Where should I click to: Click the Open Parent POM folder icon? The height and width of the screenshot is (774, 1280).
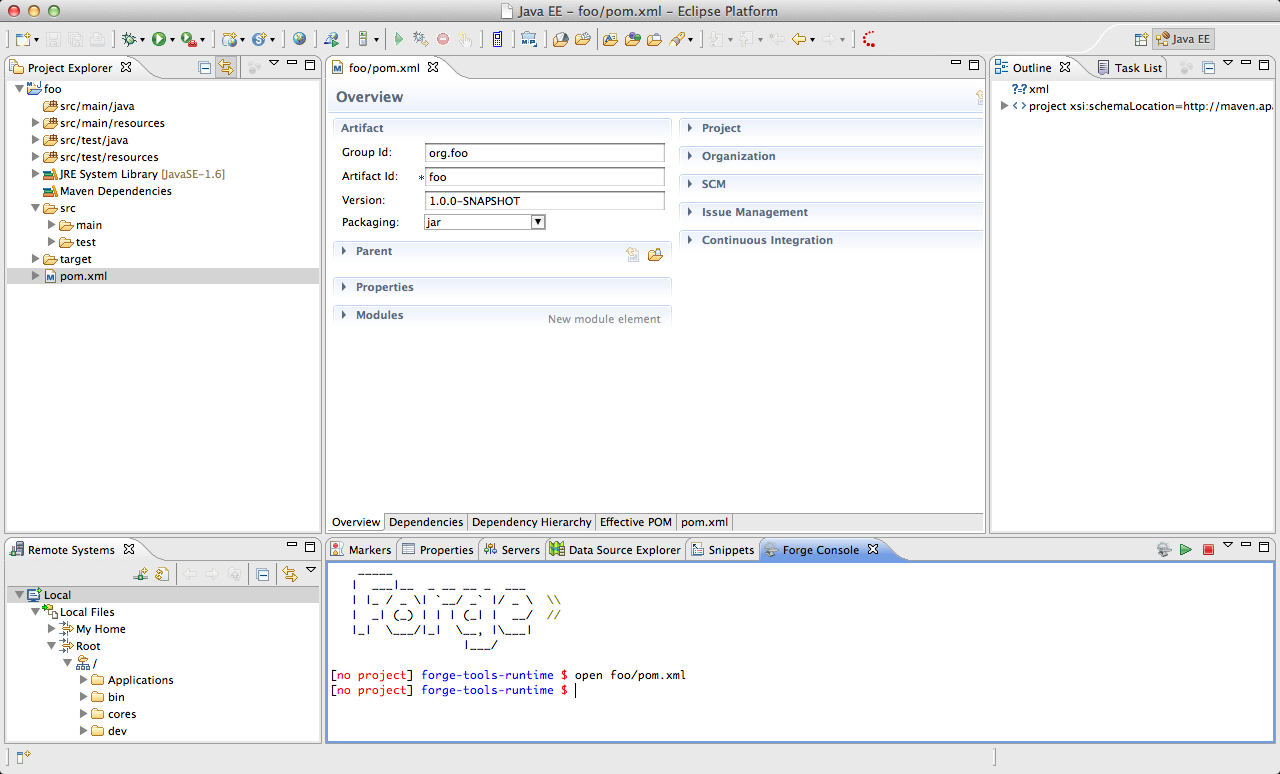(x=655, y=254)
